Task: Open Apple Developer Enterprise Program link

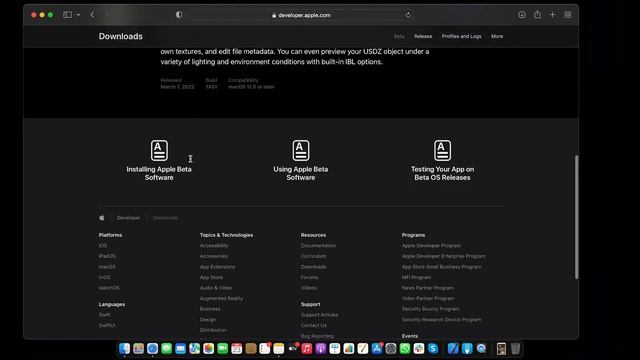Action: click(x=444, y=256)
